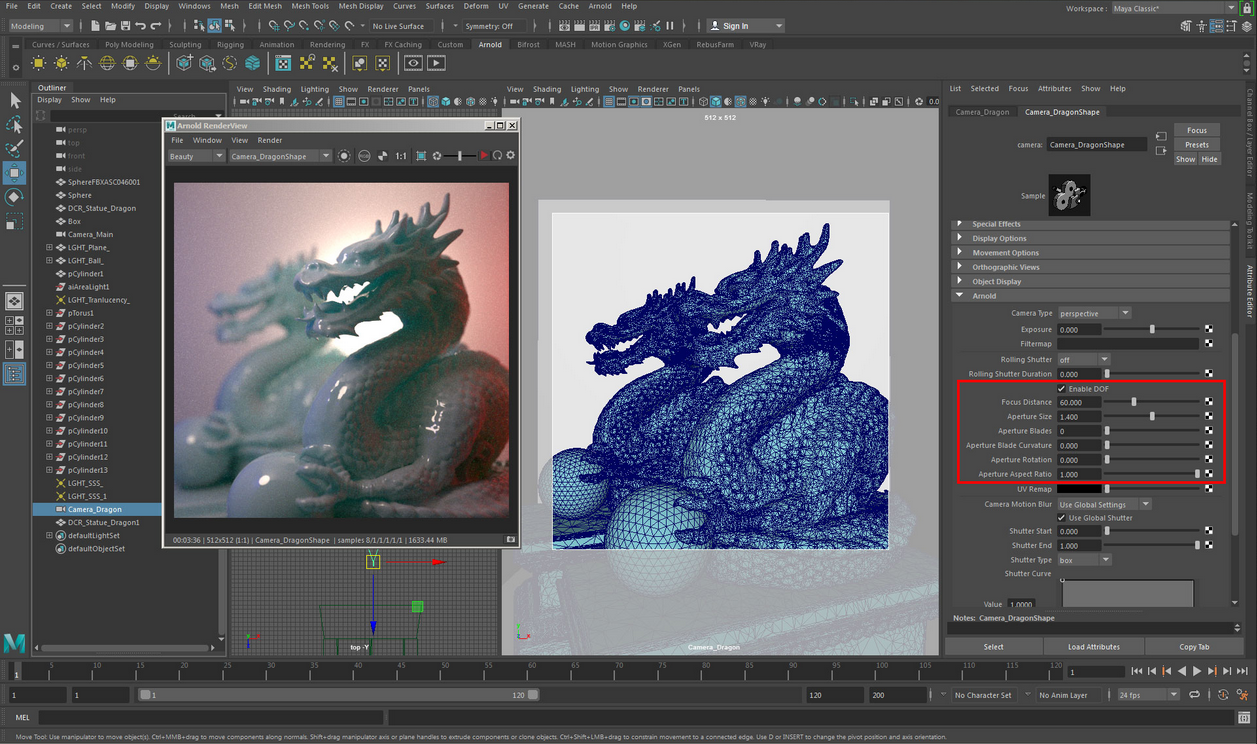The width and height of the screenshot is (1257, 744).
Task: Expand the defaultLightSet outliner node
Action: click(49, 536)
